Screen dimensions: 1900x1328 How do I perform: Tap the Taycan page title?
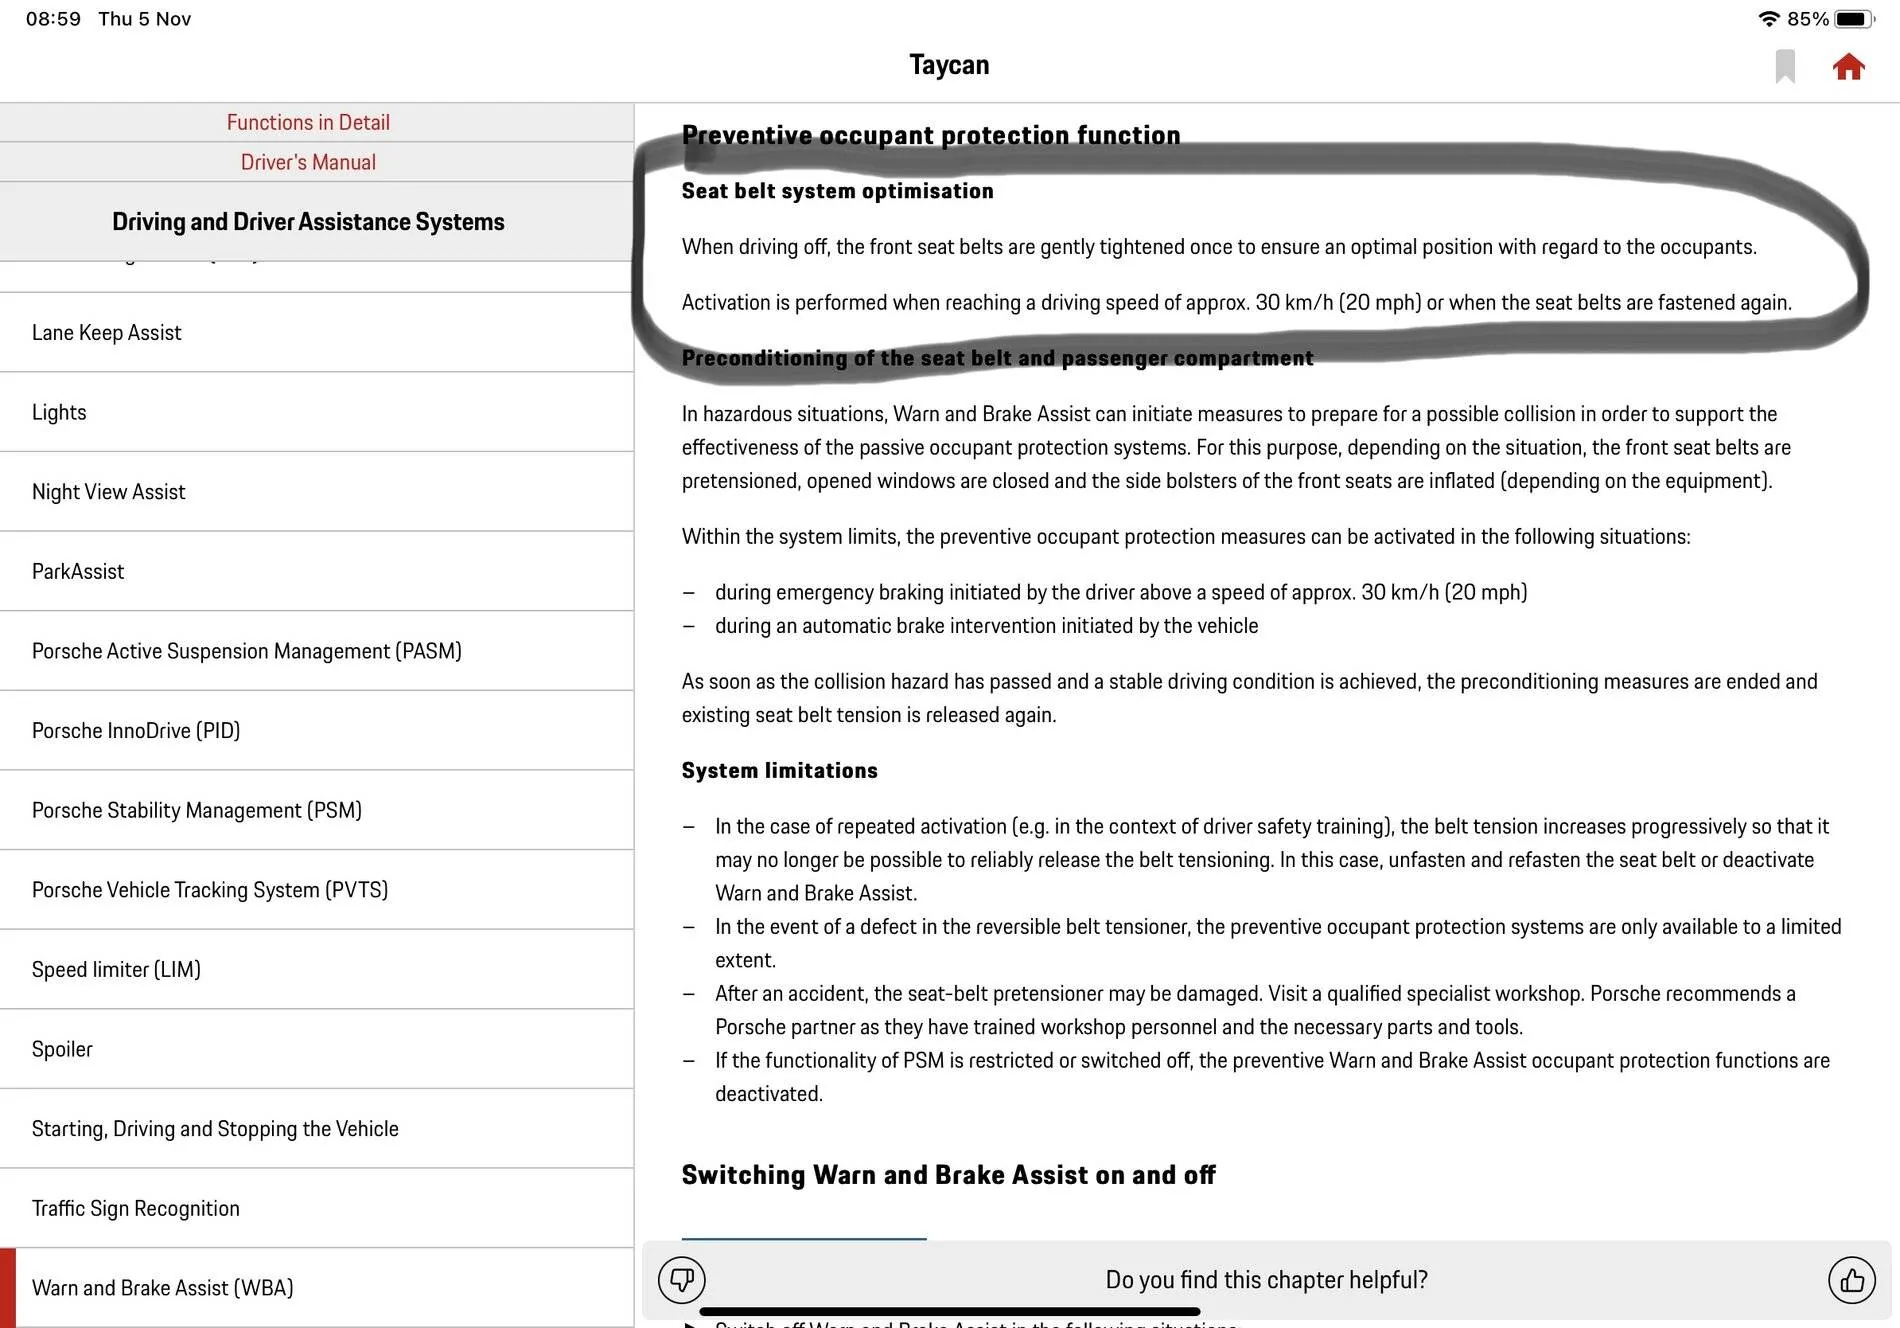pos(949,65)
